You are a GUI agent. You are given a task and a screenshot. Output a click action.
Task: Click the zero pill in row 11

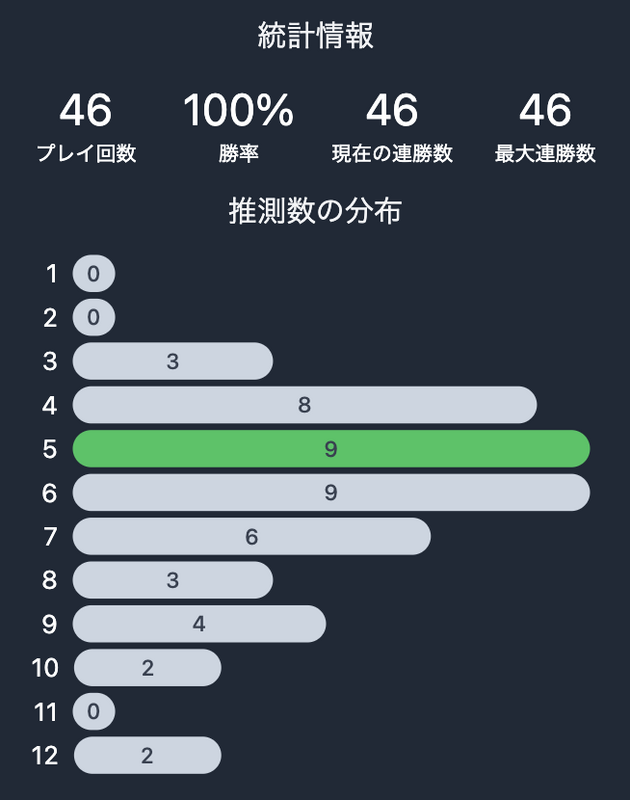(x=94, y=711)
